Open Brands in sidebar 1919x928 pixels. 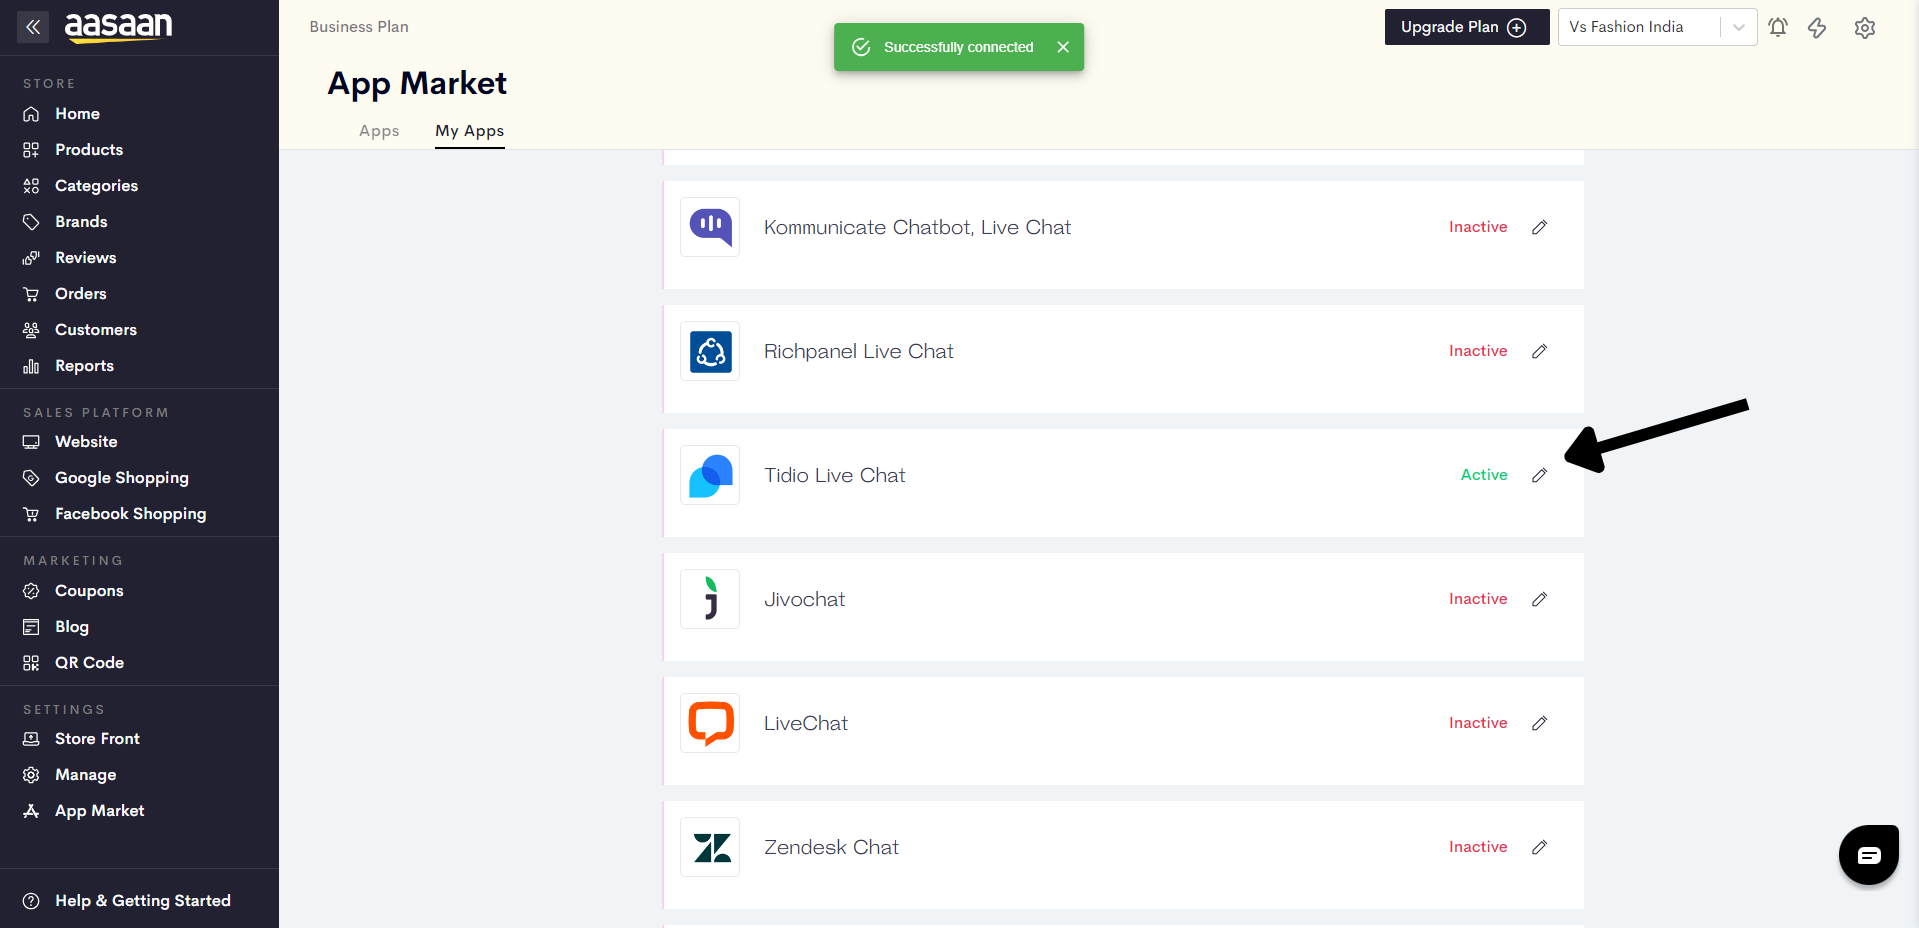[81, 222]
